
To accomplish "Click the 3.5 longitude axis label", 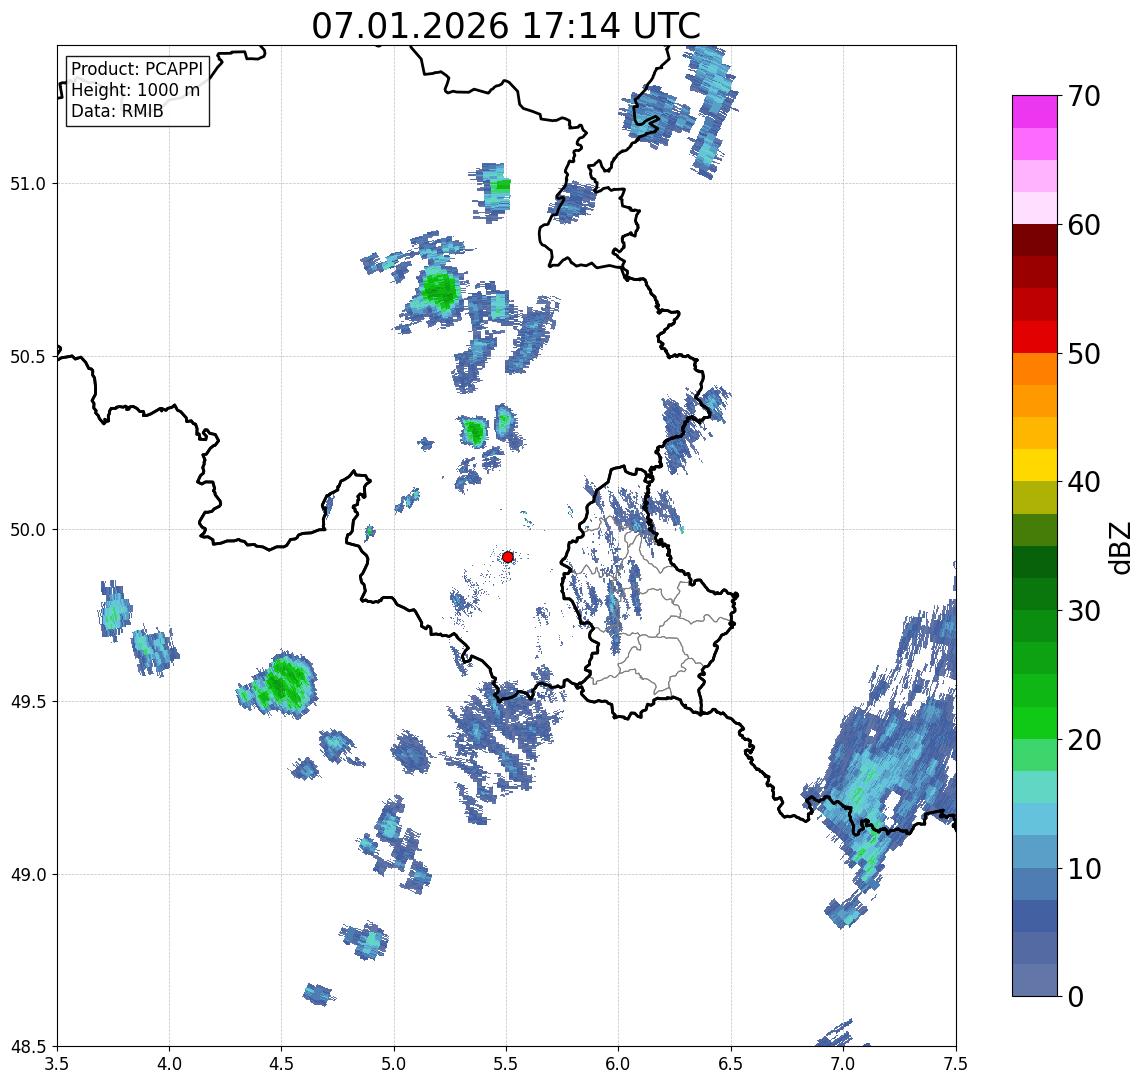I will coord(57,1063).
